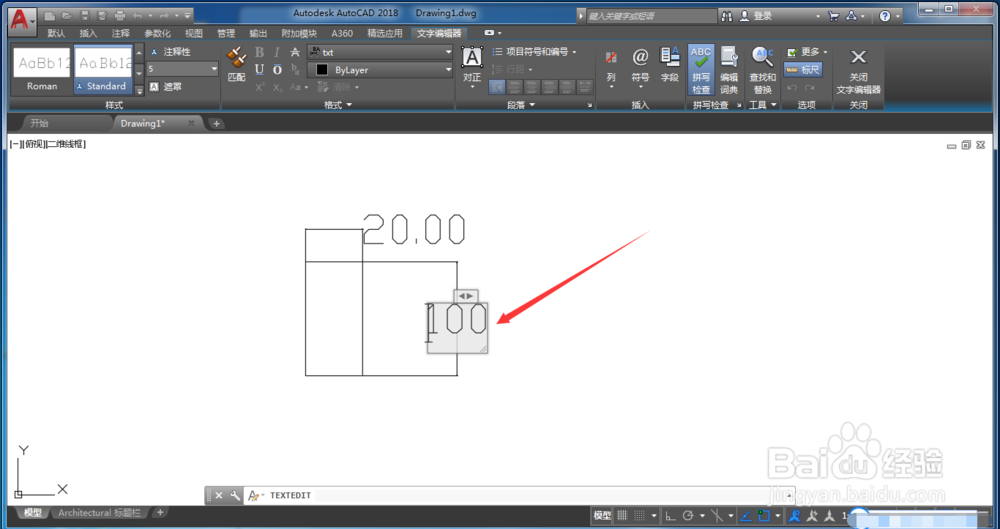Click the 开始 start file tab
1000x529 pixels.
click(x=40, y=123)
